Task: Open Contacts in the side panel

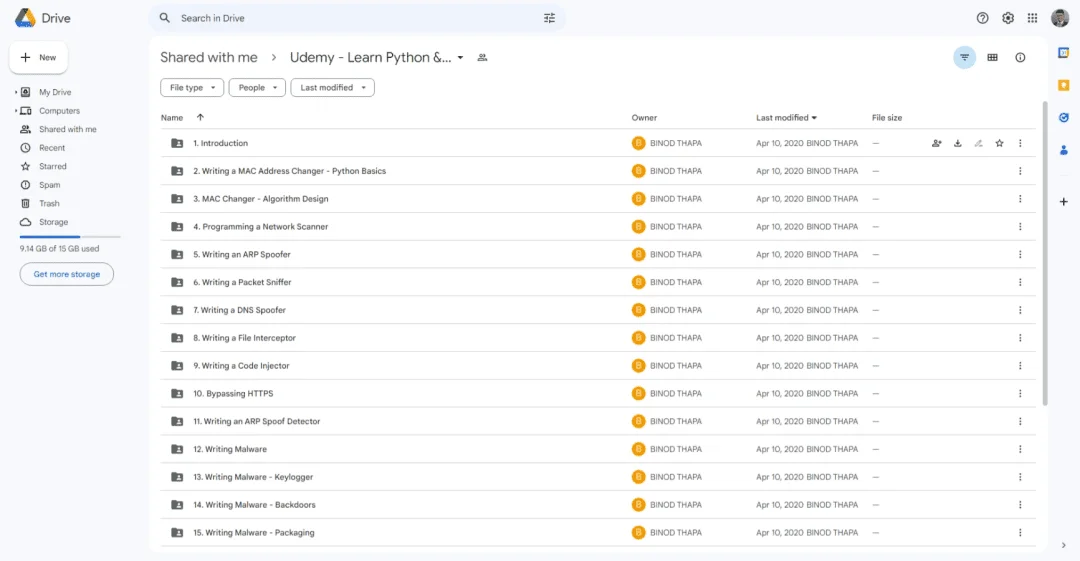Action: tap(1063, 150)
